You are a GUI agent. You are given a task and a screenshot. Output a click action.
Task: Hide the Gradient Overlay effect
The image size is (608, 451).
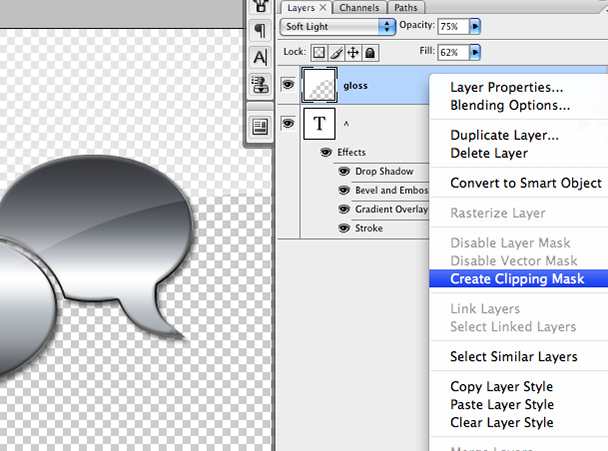coord(344,209)
